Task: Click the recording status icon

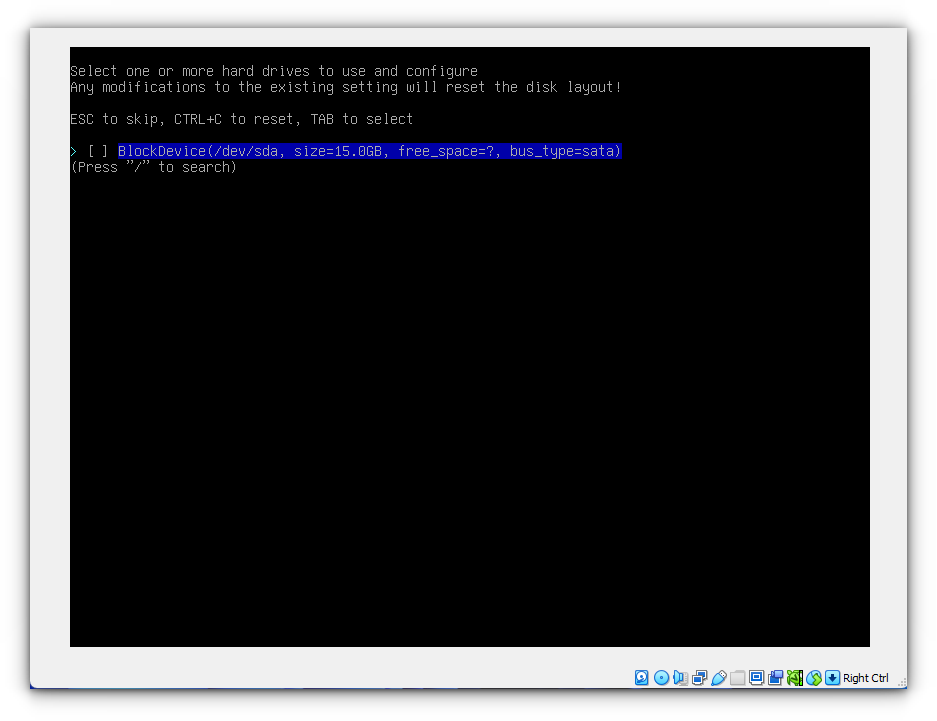Action: [776, 677]
